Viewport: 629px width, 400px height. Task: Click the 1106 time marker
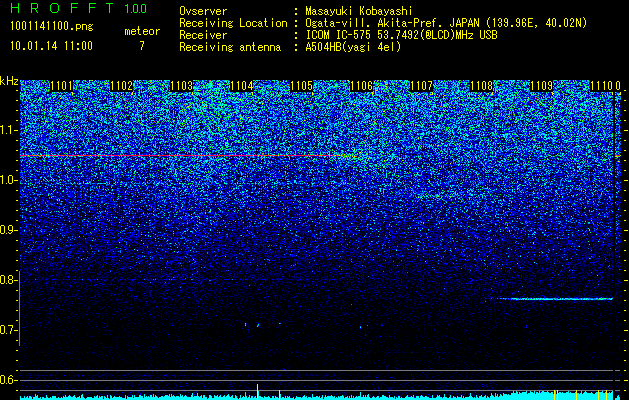[x=361, y=86]
